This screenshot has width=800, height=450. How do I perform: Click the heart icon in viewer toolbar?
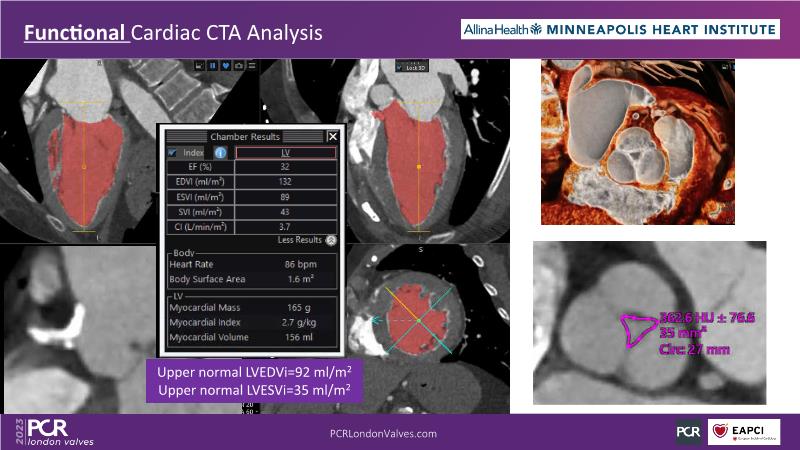pos(227,66)
